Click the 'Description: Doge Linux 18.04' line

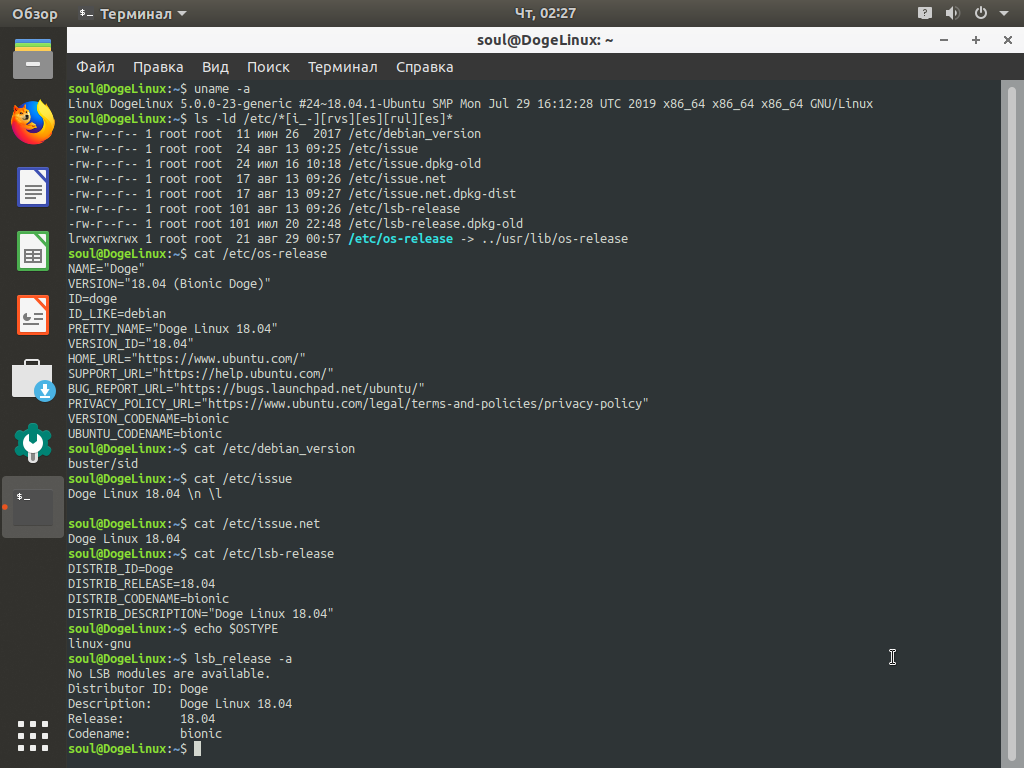tap(180, 704)
